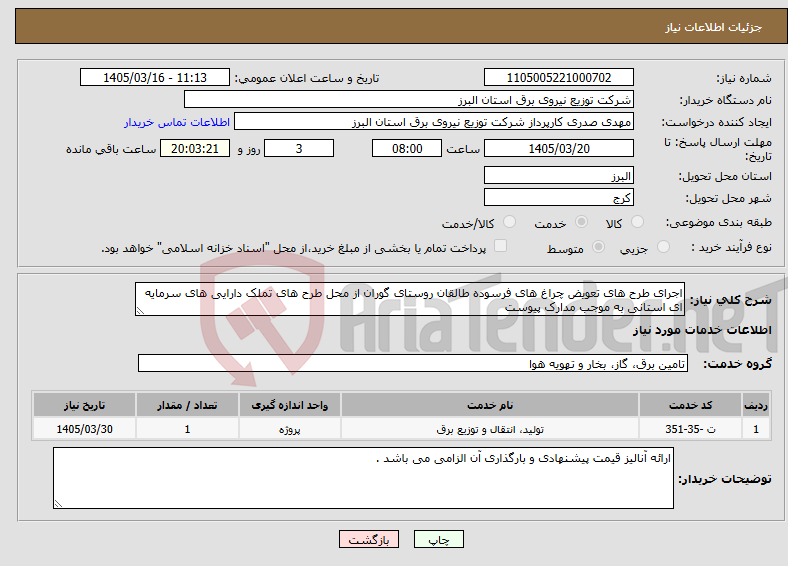This screenshot has height=566, width=788.
Task: Click the نام خدمت column header
Action: pyautogui.click(x=490, y=405)
